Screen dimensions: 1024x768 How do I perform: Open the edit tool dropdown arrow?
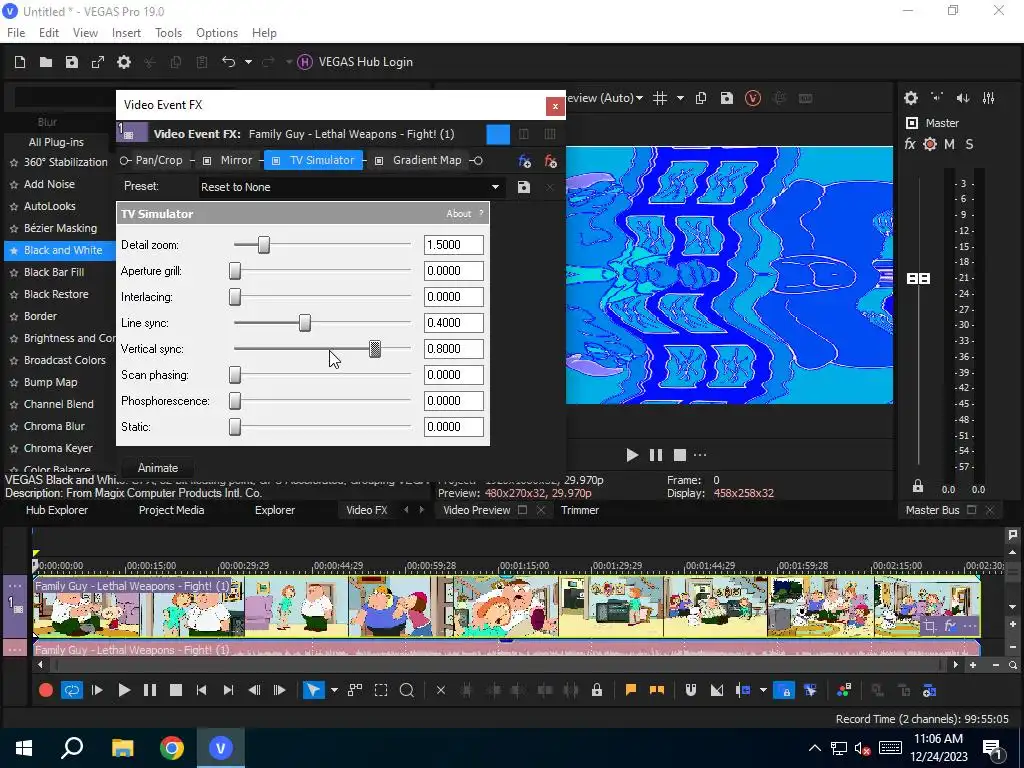(334, 690)
